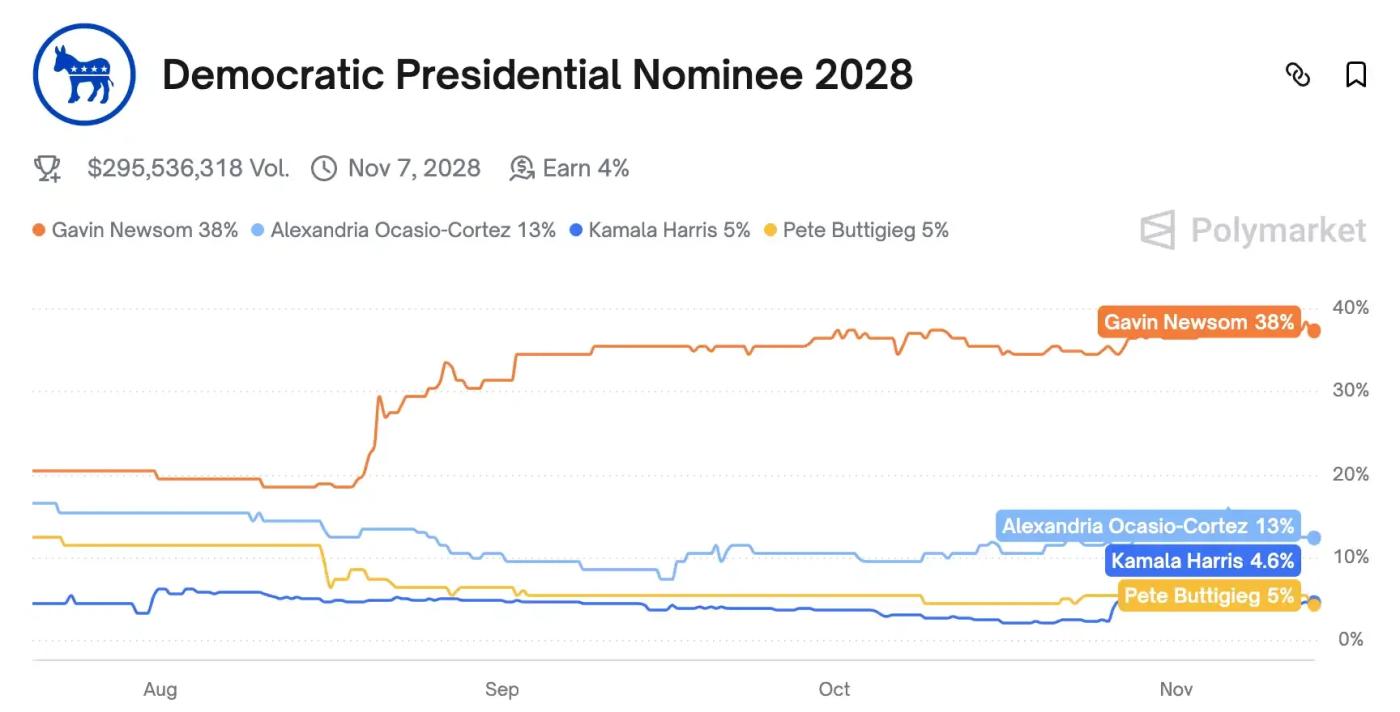Image resolution: width=1400 pixels, height=712 pixels.
Task: Bookmark this market
Action: tap(1355, 75)
